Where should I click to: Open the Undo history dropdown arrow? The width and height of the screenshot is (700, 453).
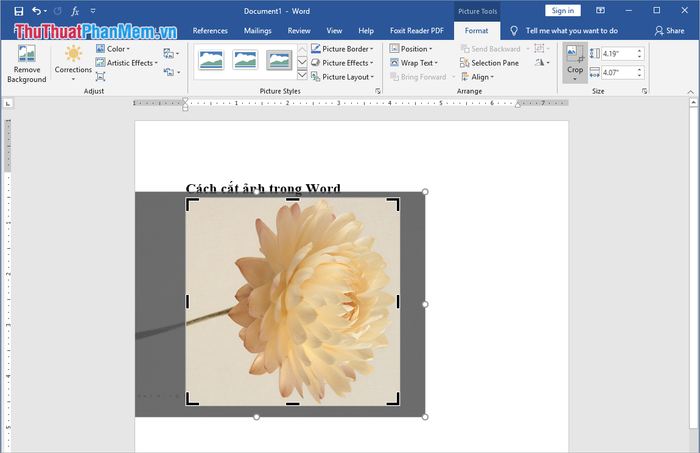(45, 12)
